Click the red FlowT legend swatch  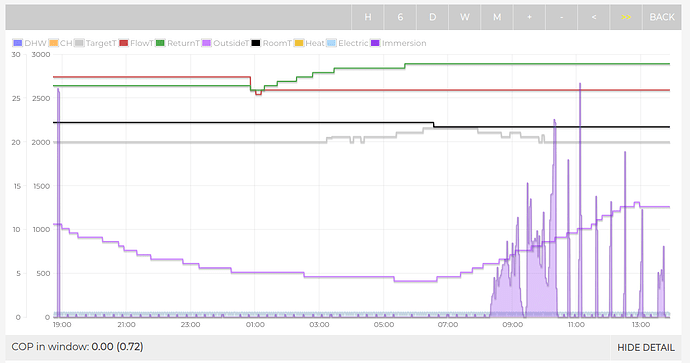(124, 43)
